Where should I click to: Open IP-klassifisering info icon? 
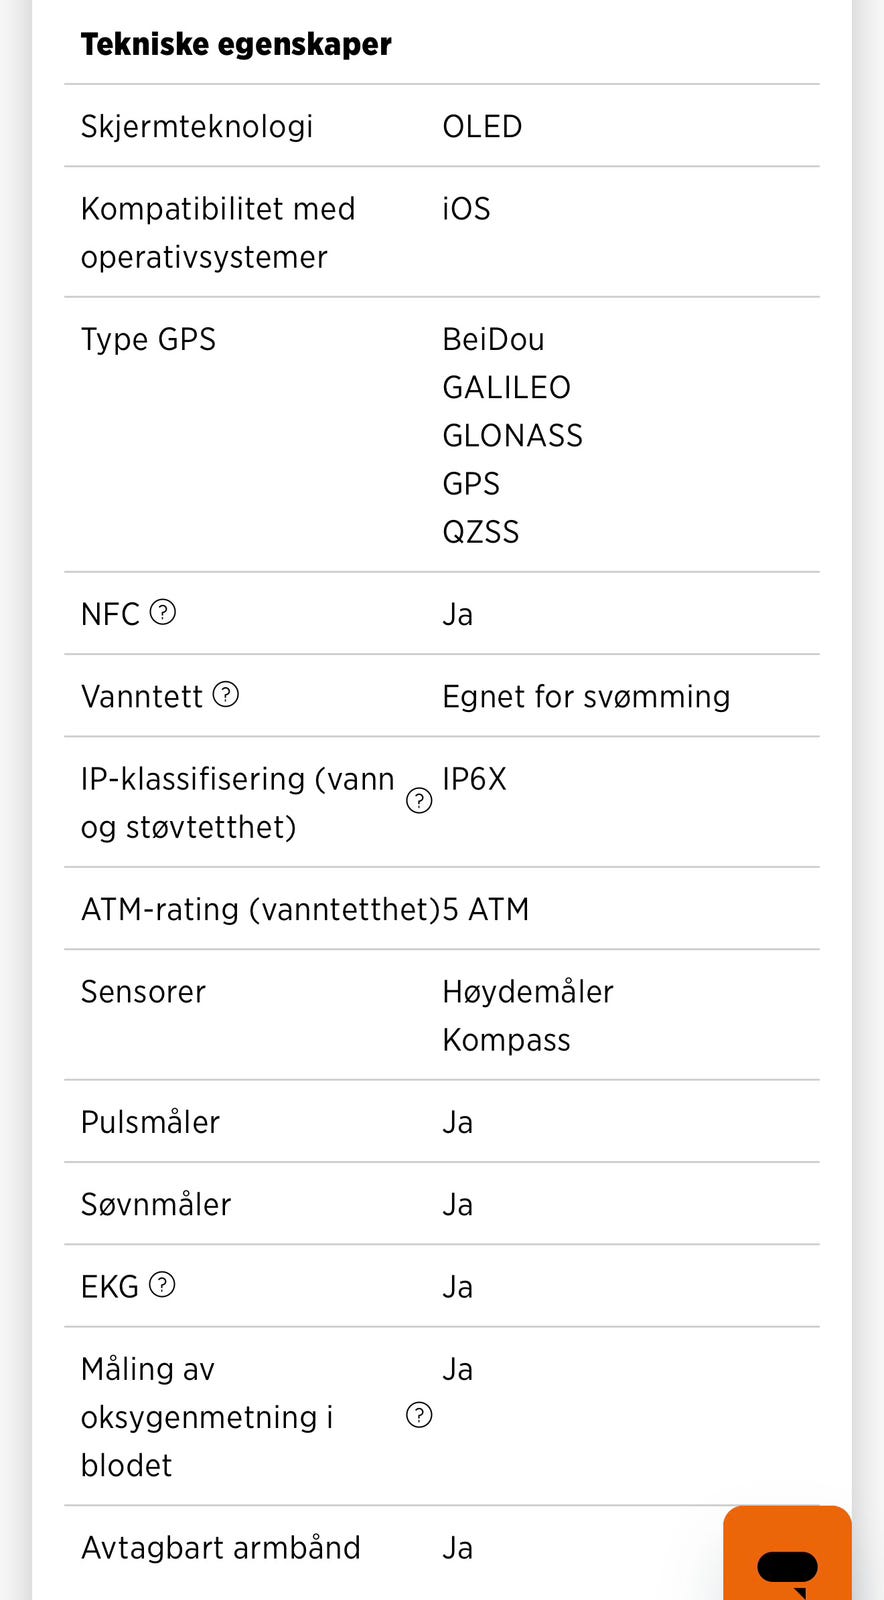click(420, 800)
